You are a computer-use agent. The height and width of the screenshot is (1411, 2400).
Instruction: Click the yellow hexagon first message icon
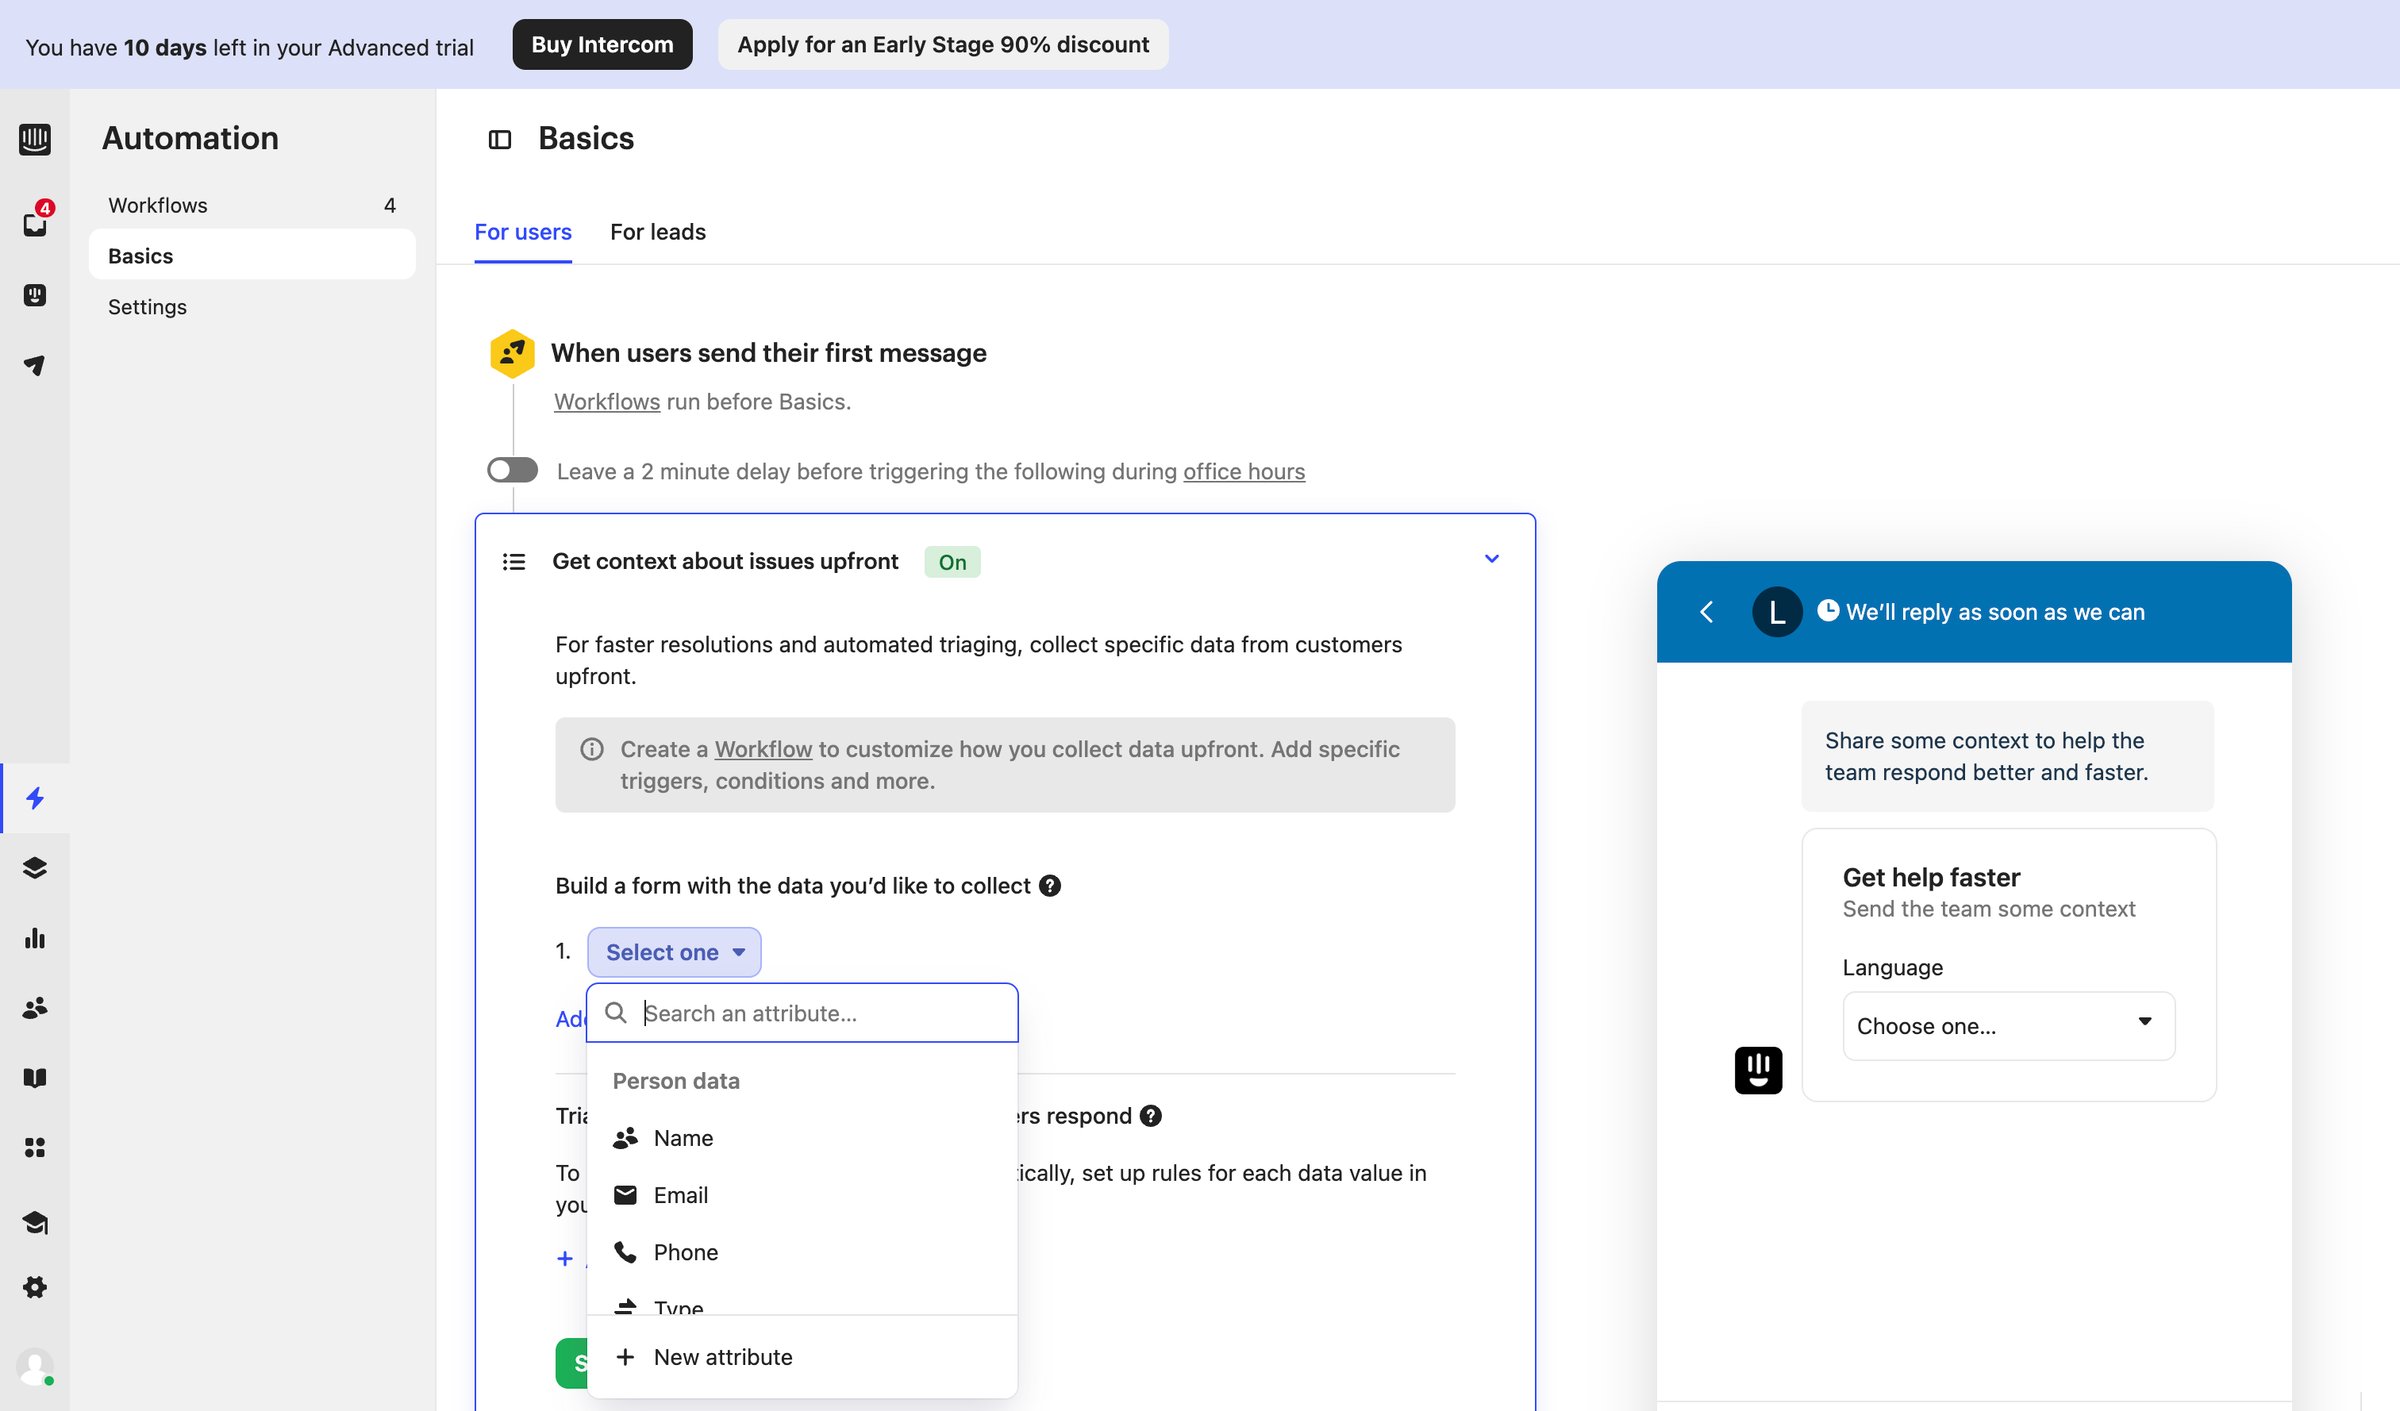click(512, 353)
